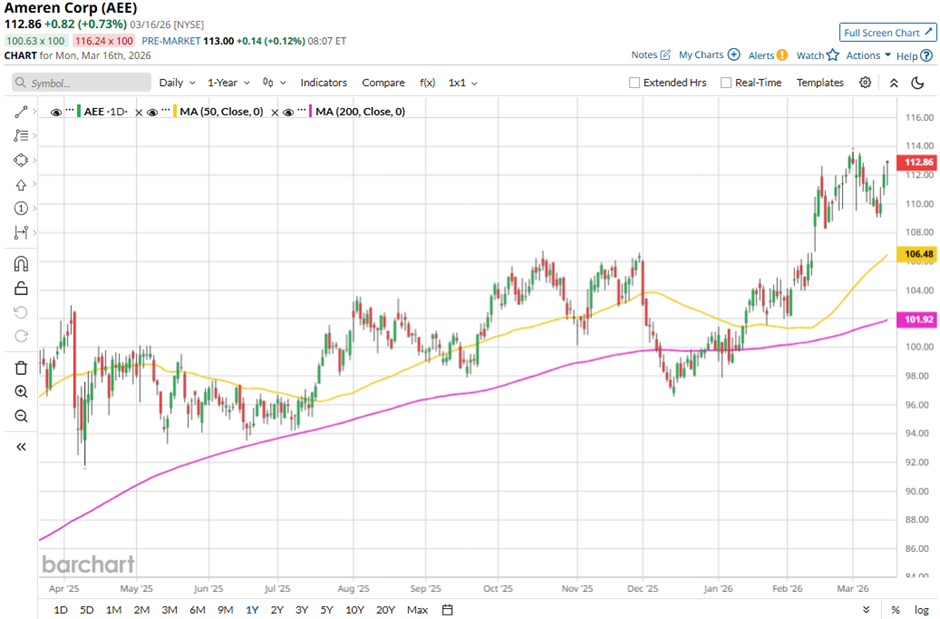Viewport: 940px width, 619px height.
Task: Delete drawings with the trash icon
Action: tap(20, 367)
